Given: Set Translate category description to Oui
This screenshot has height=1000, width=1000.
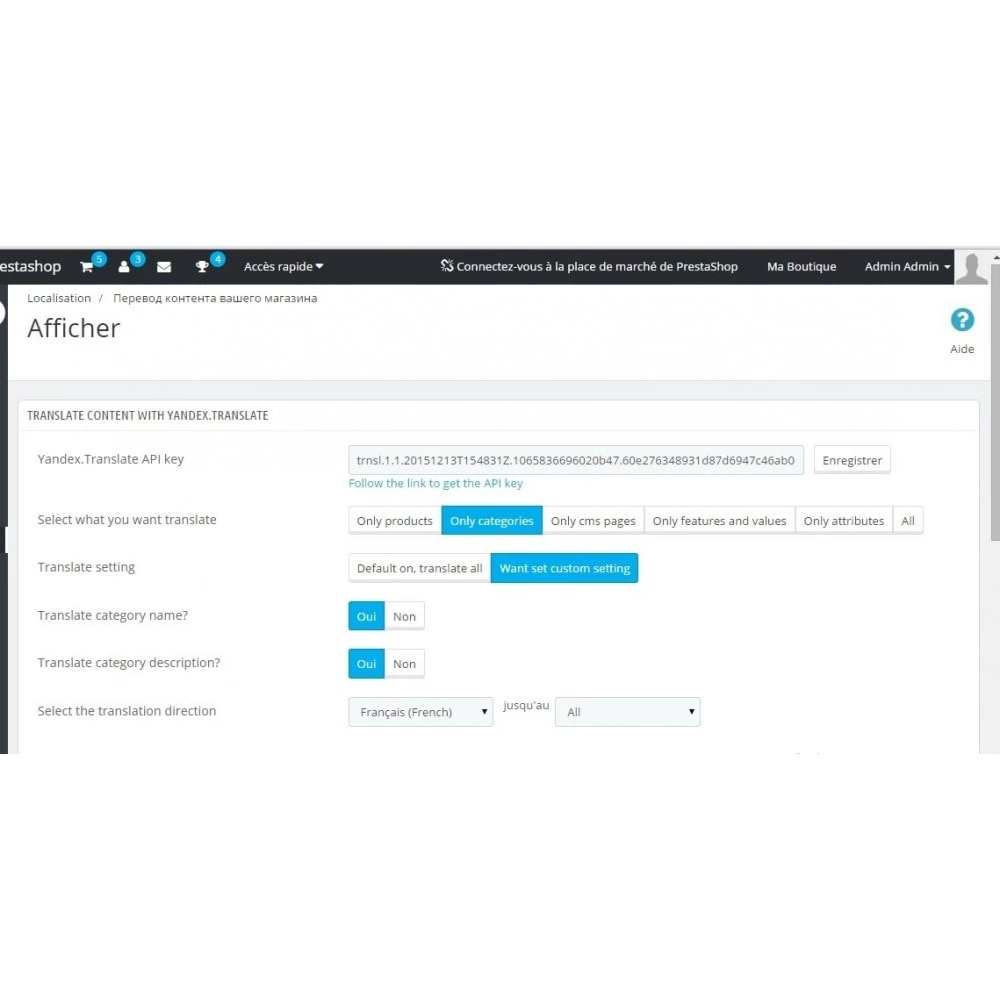Looking at the screenshot, I should [366, 663].
